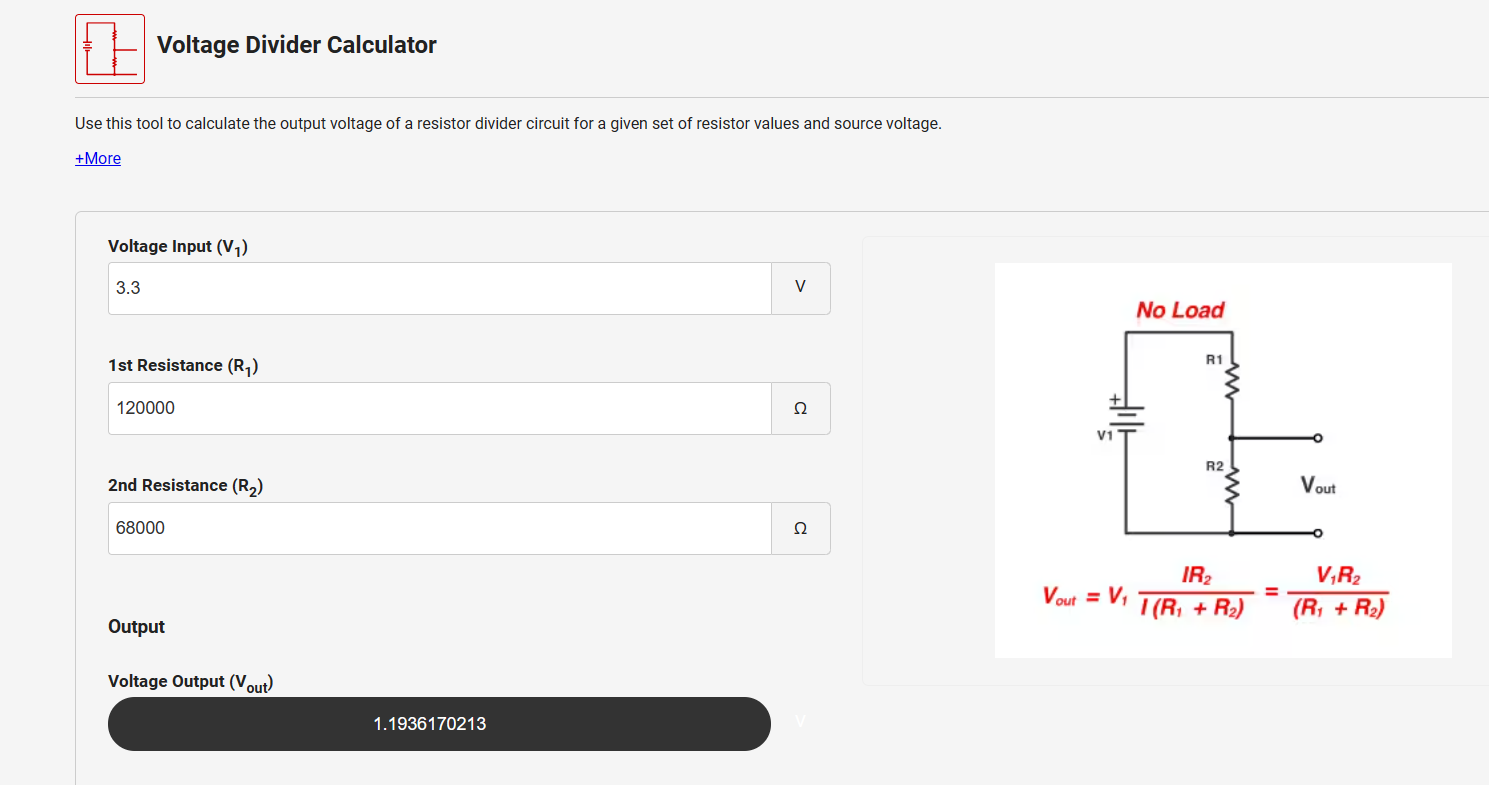Click the Ω unit symbol beside 1st Resistance
This screenshot has height=785, width=1489.
800,409
